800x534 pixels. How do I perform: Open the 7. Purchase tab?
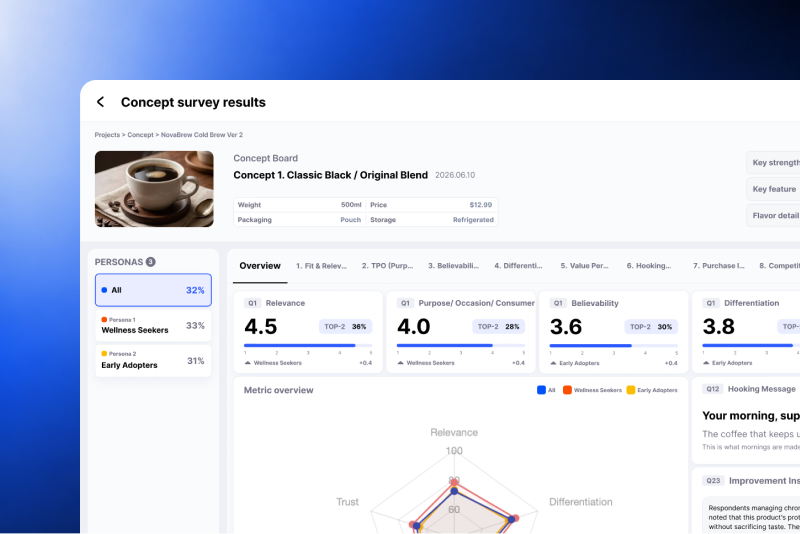[x=718, y=266]
